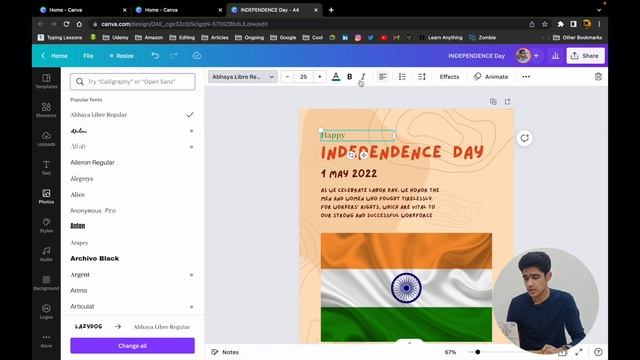640x360 pixels.
Task: Open the File menu
Action: pyautogui.click(x=88, y=56)
